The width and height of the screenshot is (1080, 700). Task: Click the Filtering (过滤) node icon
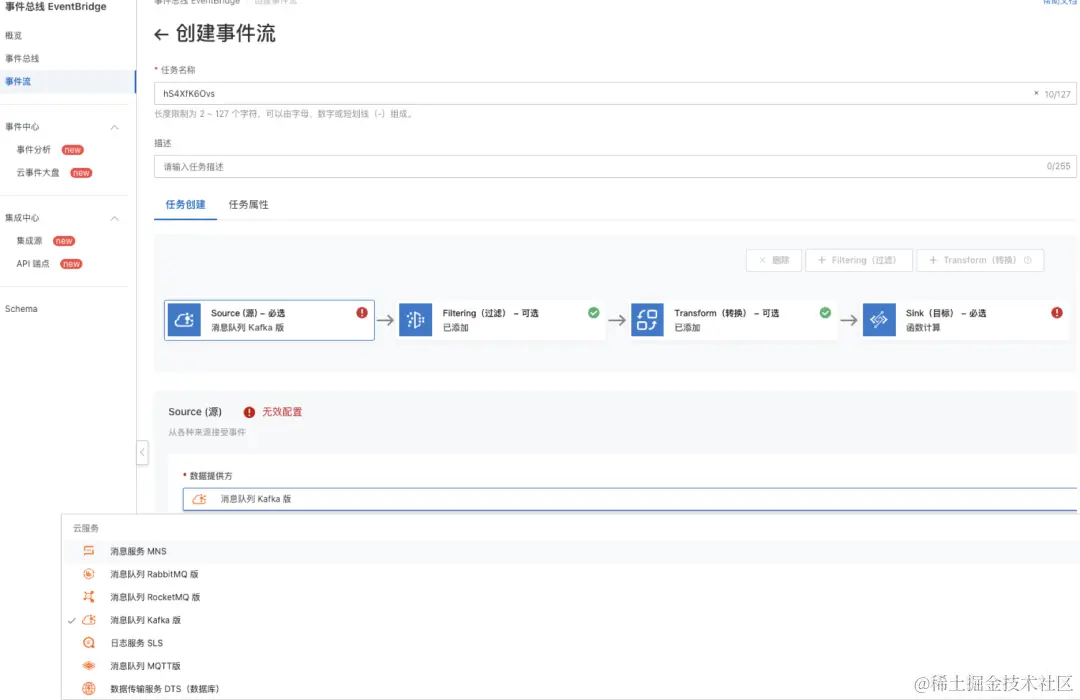pyautogui.click(x=416, y=319)
